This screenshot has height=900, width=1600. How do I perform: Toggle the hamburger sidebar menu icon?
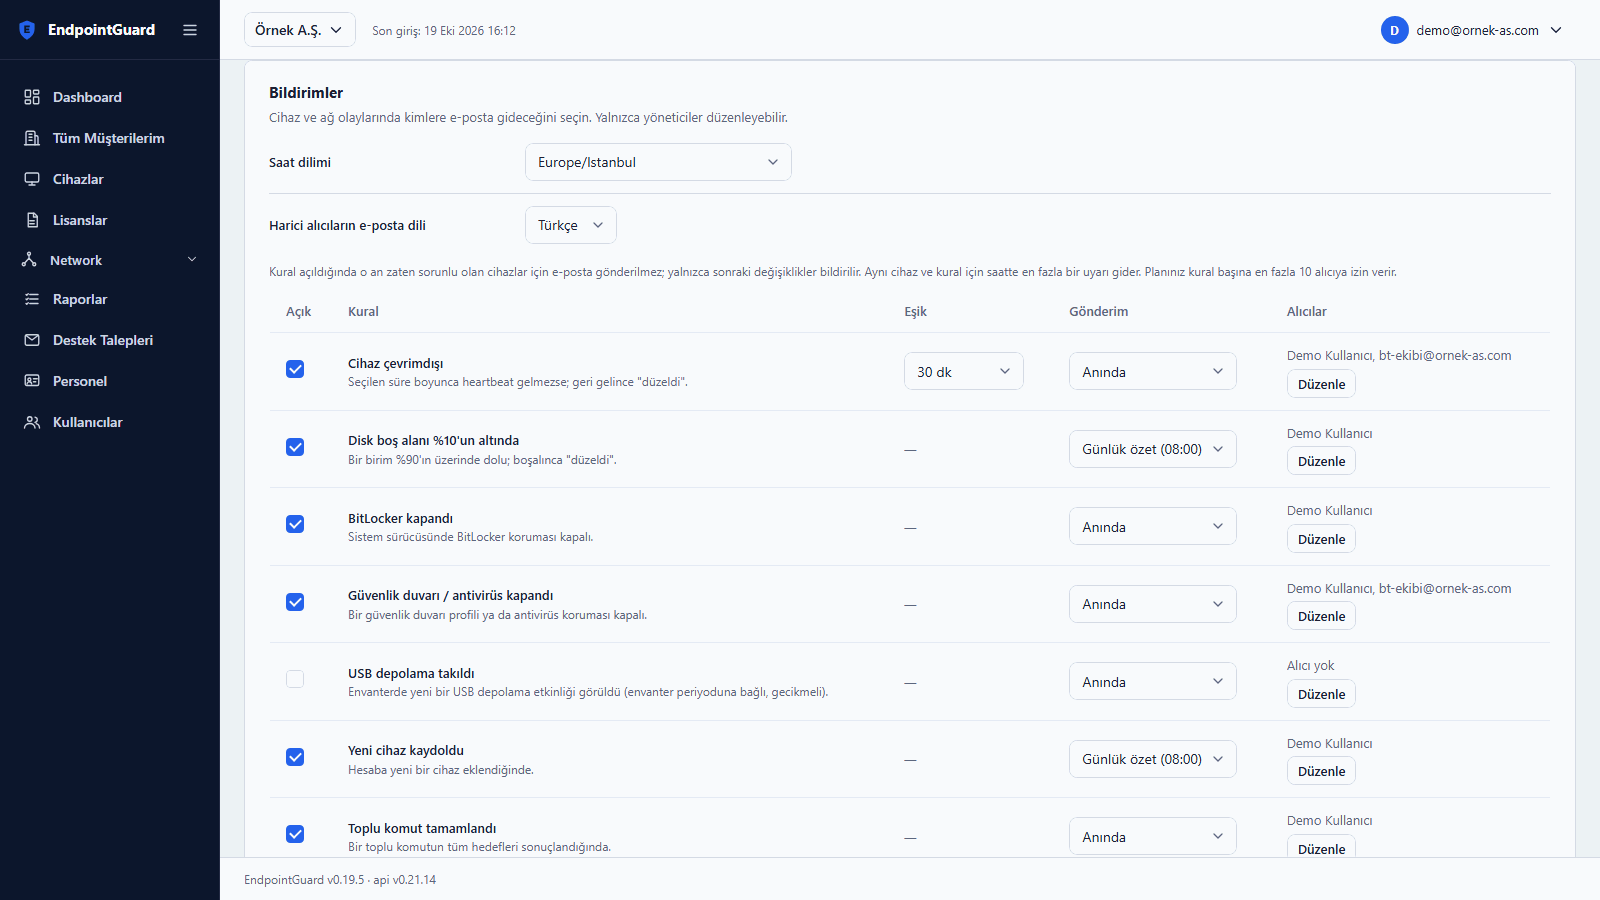point(190,30)
